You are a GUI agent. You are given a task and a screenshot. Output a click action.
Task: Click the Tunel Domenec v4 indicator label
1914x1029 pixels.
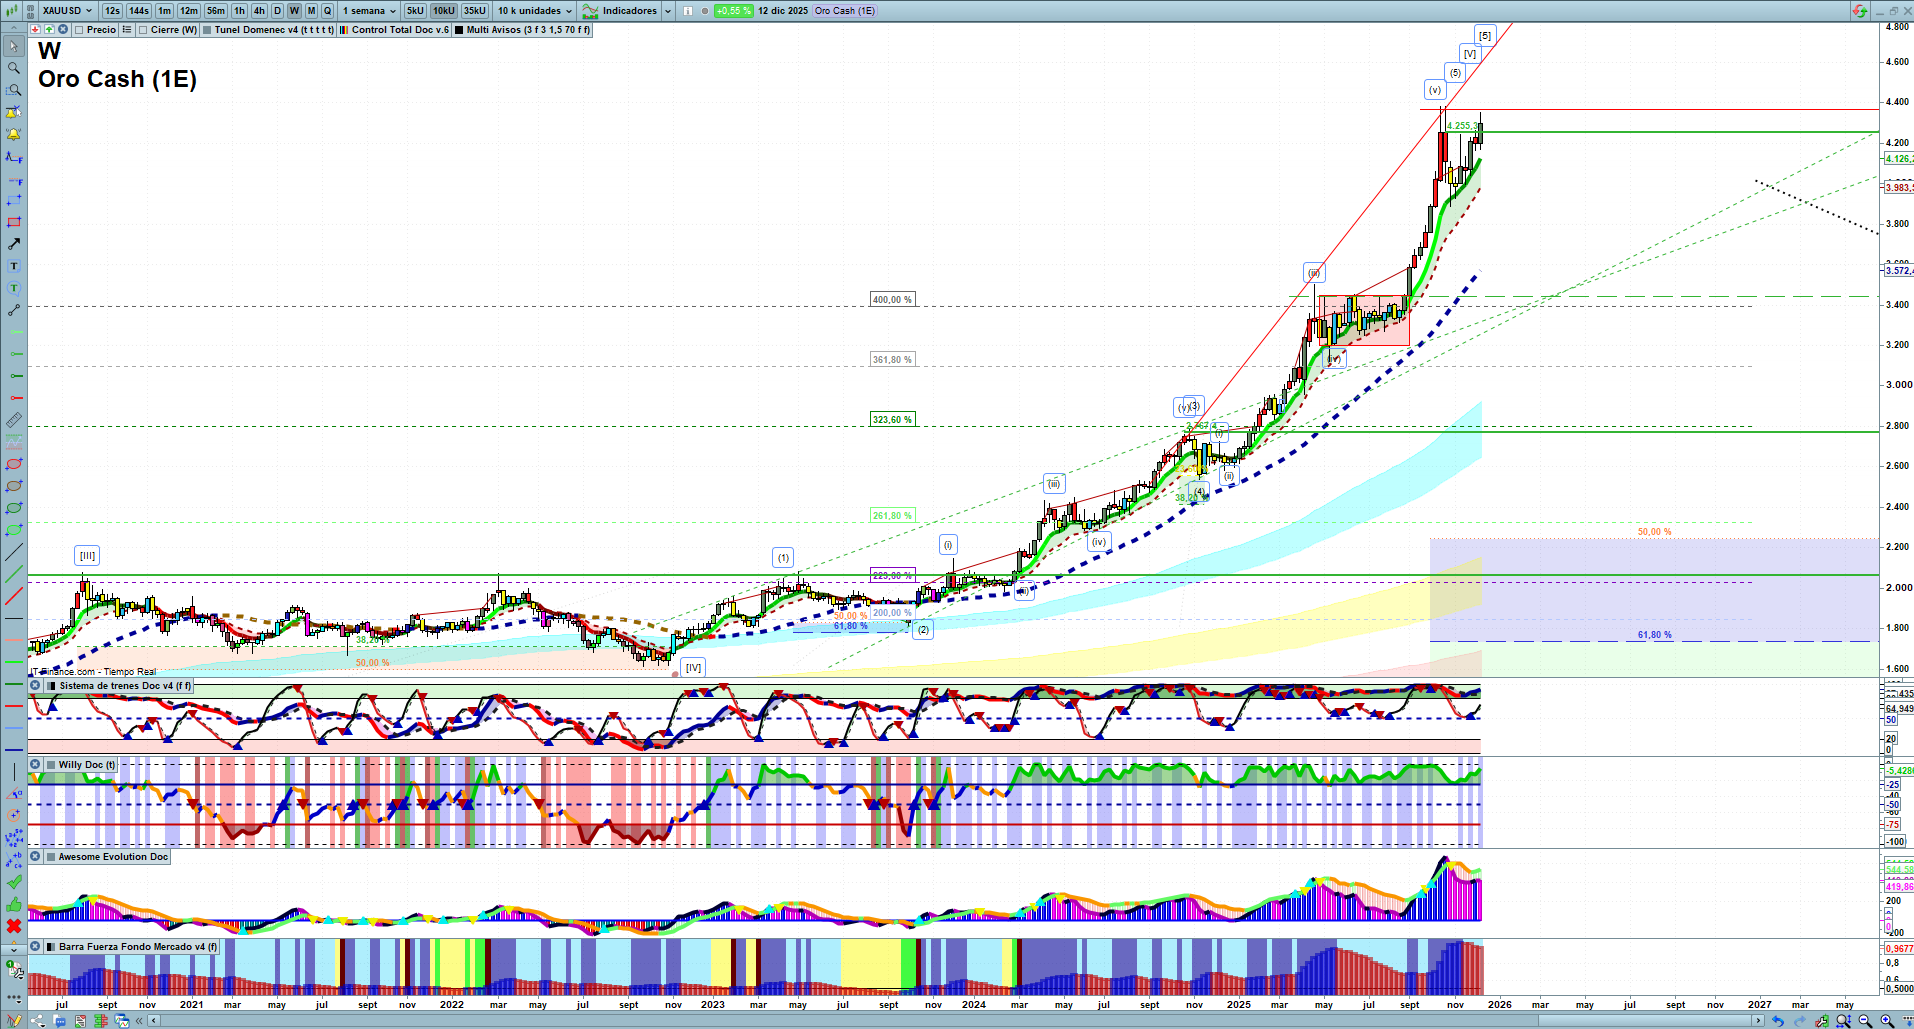(273, 30)
